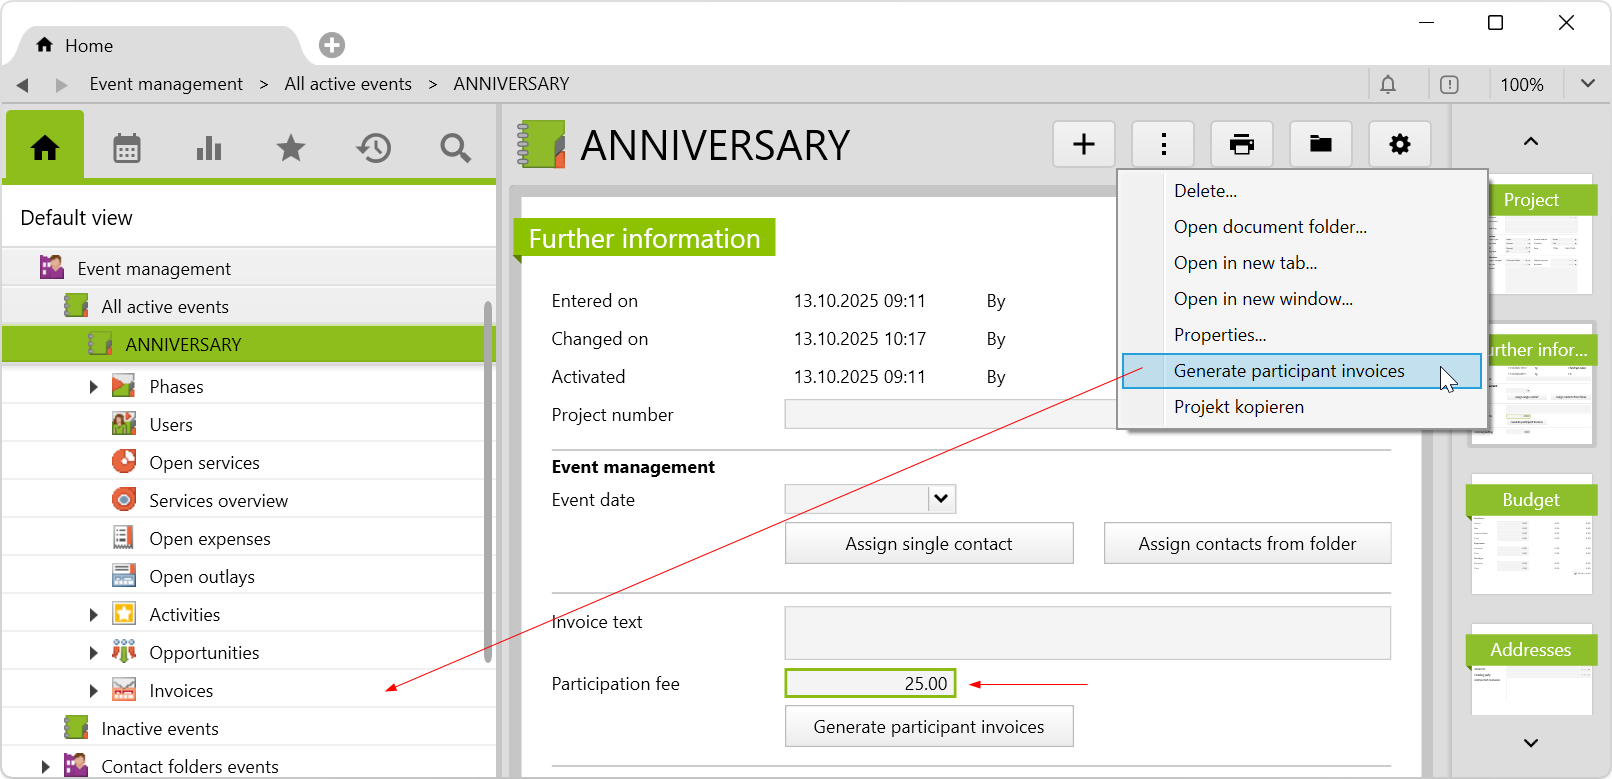This screenshot has height=779, width=1612.
Task: Choose Open in new tab from menu
Action: point(1245,263)
